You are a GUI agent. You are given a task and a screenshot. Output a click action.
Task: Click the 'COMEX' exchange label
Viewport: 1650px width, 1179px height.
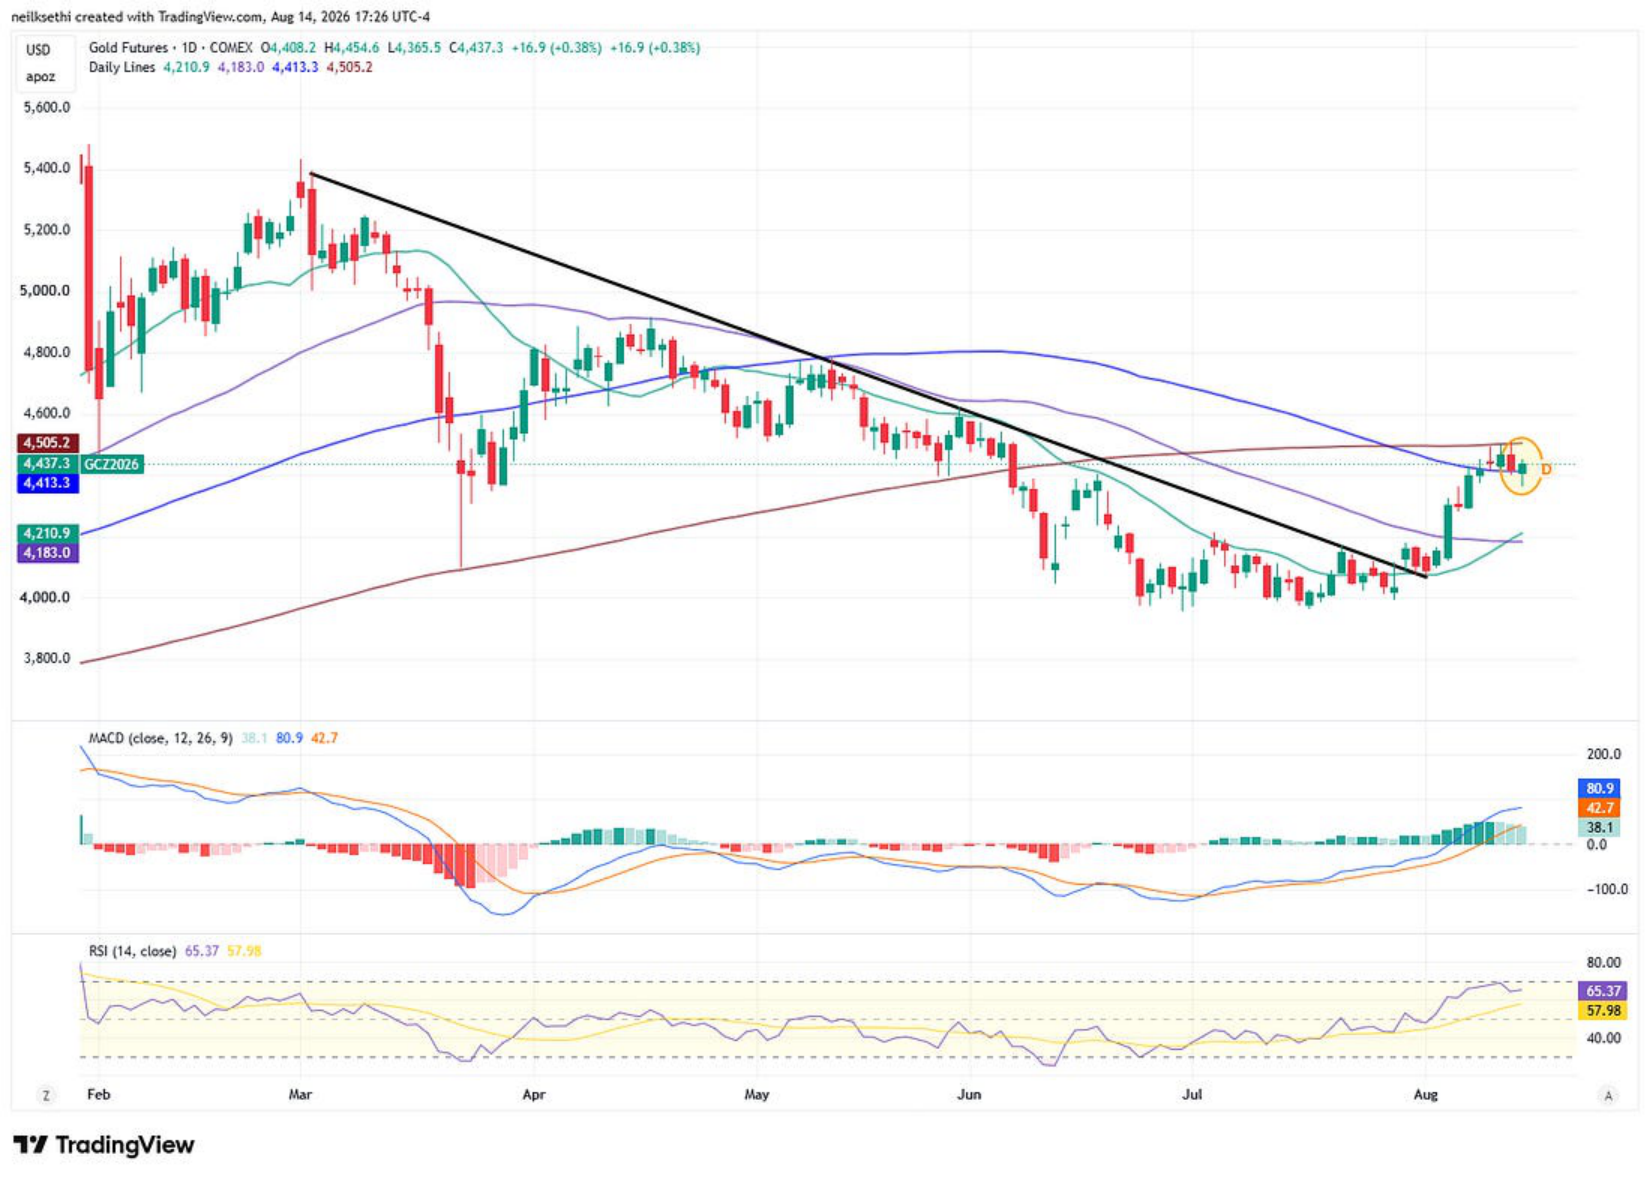click(231, 47)
